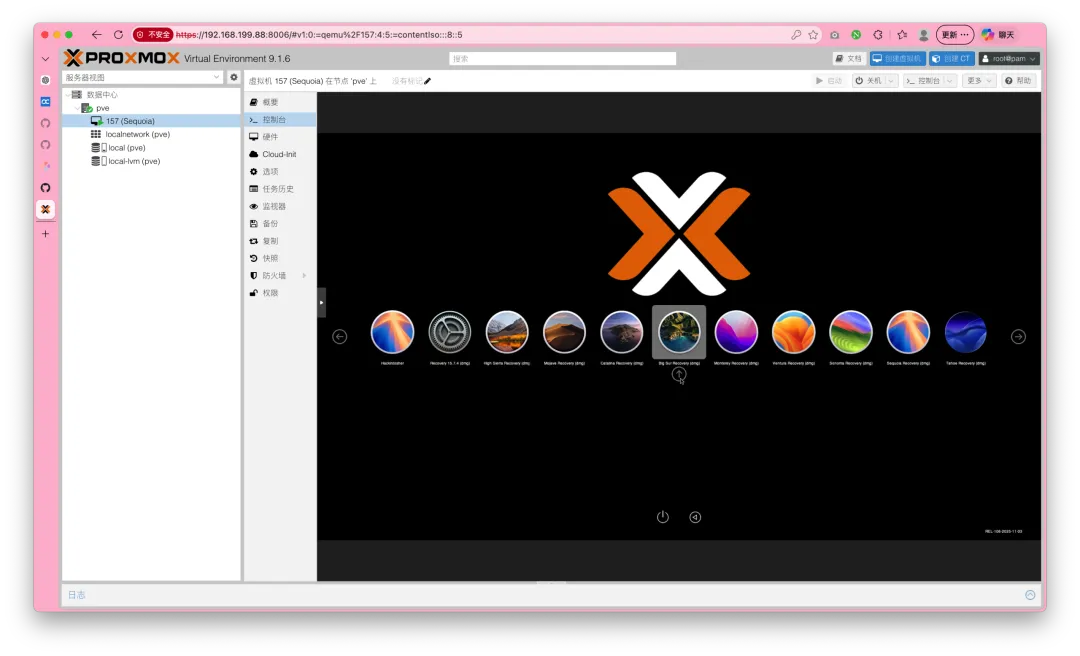Reload the page with the refresh icon
Viewport: 1080px width, 656px height.
(x=118, y=34)
